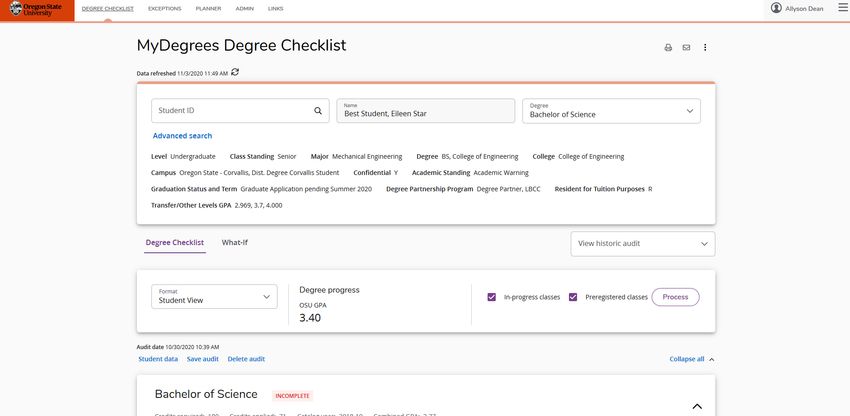Open the hamburger menu at top right
Viewport: 850px width, 416px height.
842,7
